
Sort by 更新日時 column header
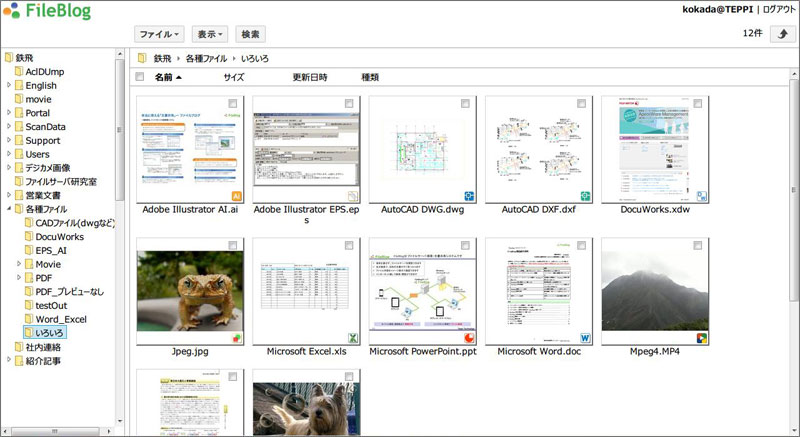tap(310, 78)
